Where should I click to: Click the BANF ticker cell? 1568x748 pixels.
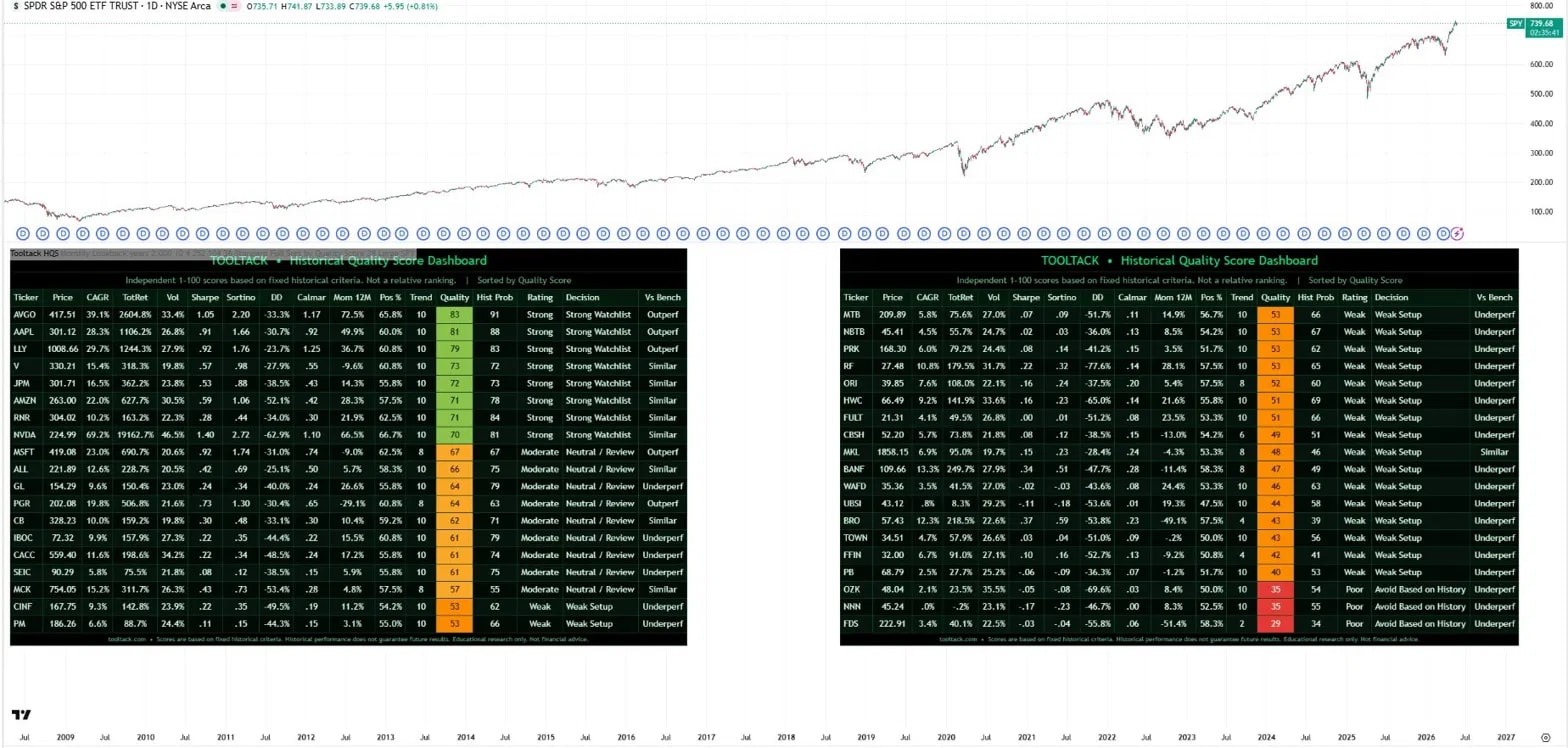coord(856,468)
